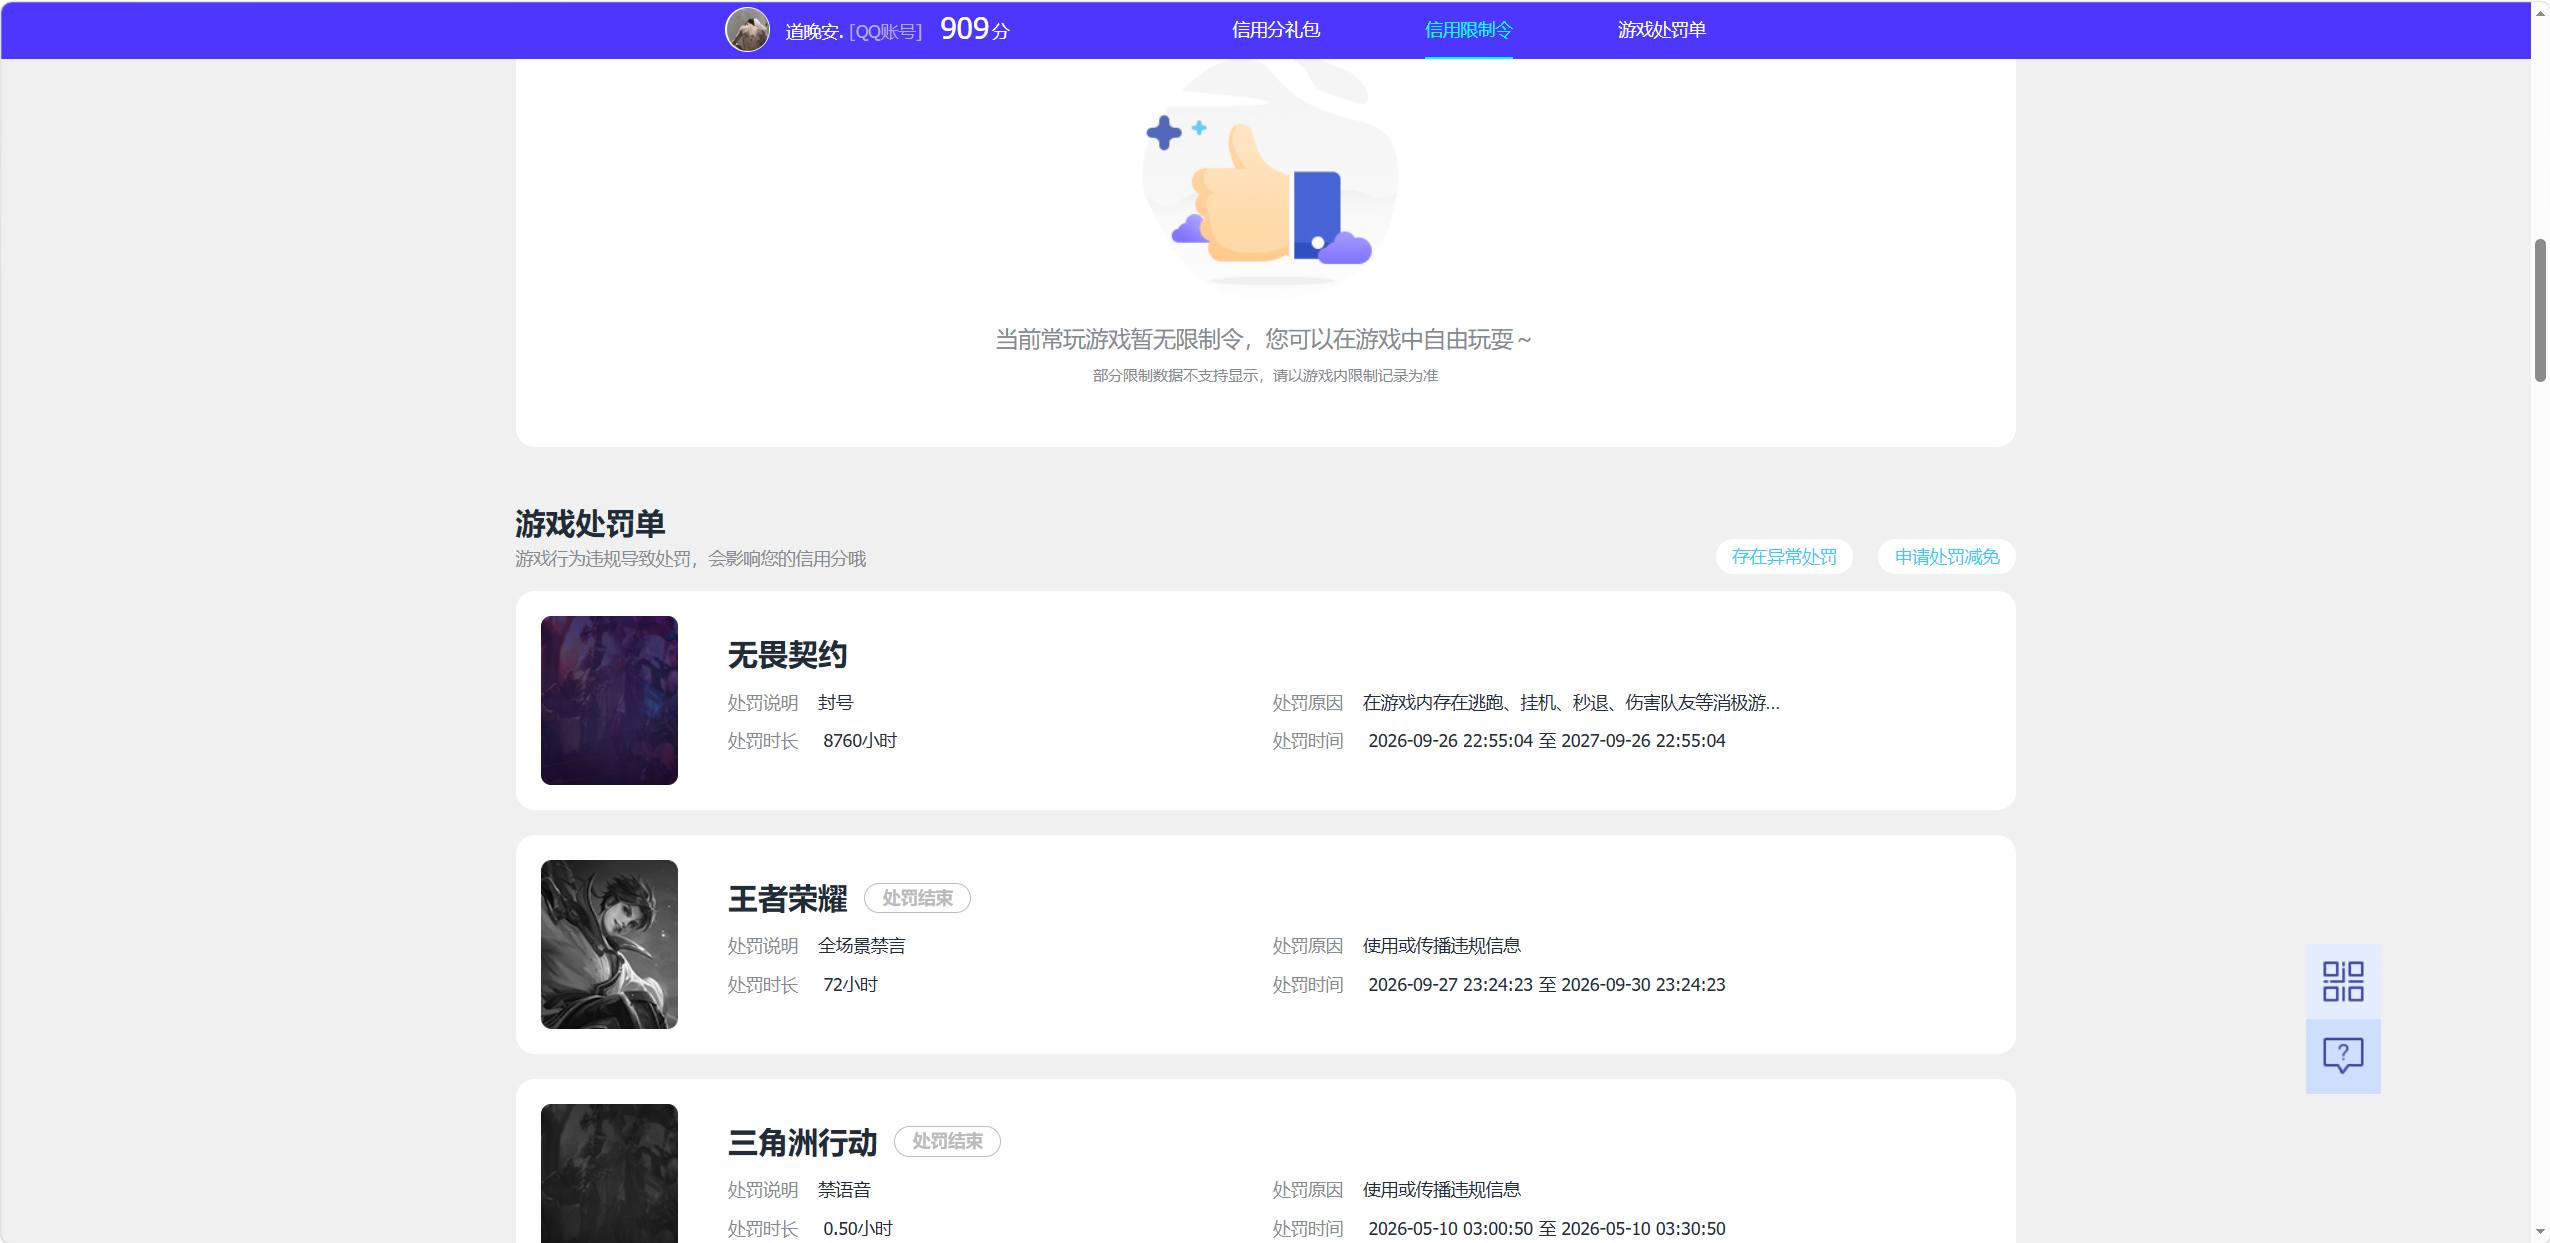
Task: Click 使用或传播违规信息 reason under 三角洲行动
Action: pyautogui.click(x=1441, y=1190)
